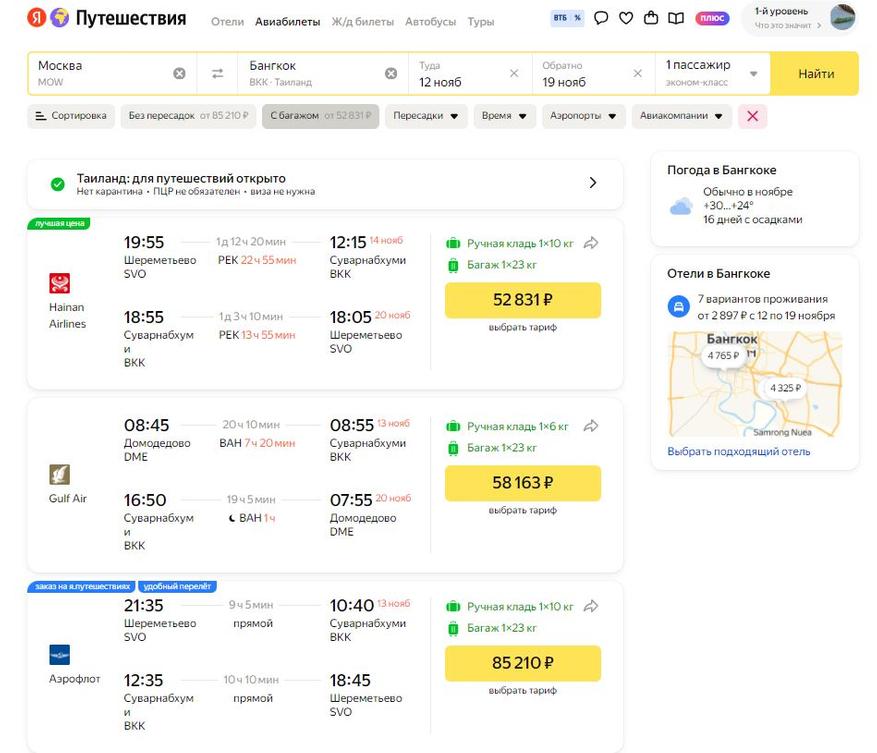Clear the Бангкок destination field
The height and width of the screenshot is (753, 877).
click(391, 73)
